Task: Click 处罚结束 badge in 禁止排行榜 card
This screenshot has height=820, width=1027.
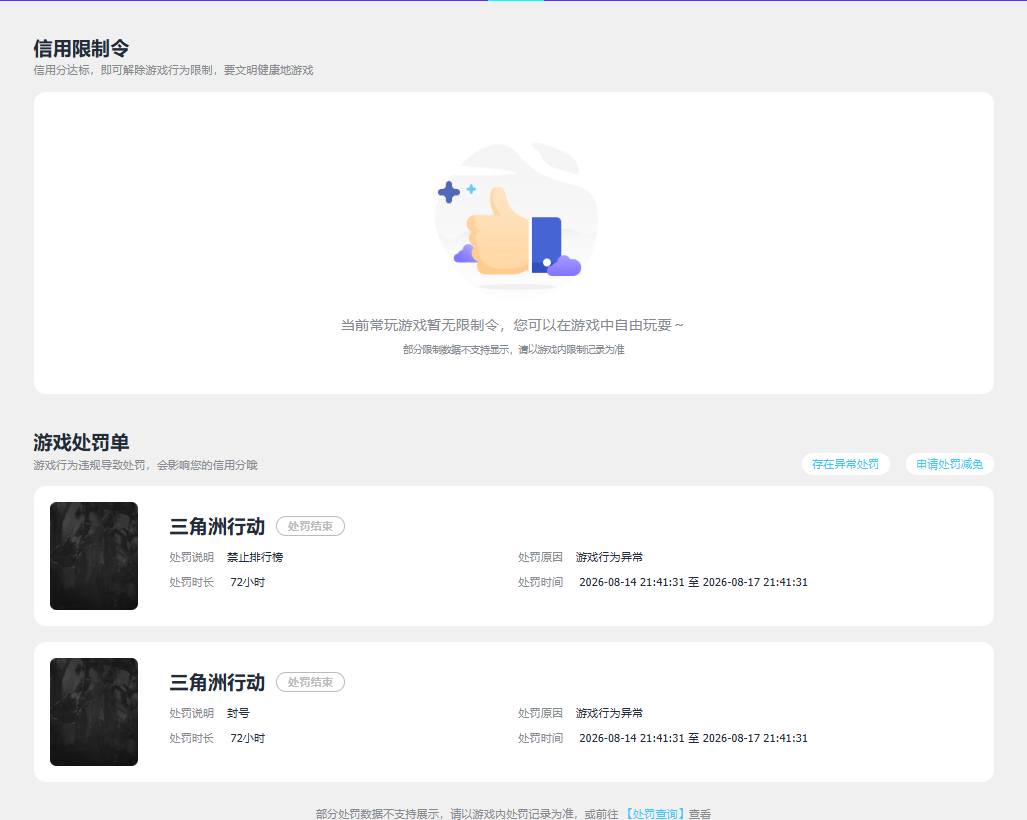Action: click(x=310, y=526)
